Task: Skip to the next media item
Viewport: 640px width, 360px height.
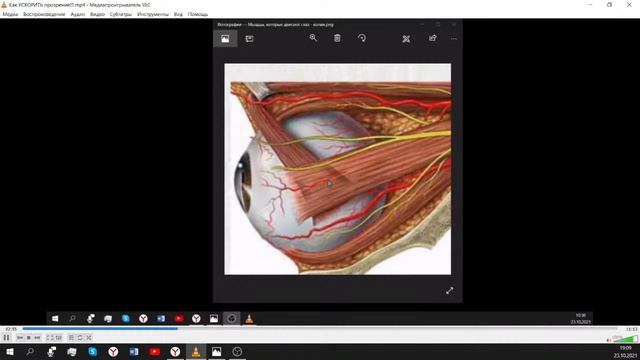Action: [x=37, y=338]
